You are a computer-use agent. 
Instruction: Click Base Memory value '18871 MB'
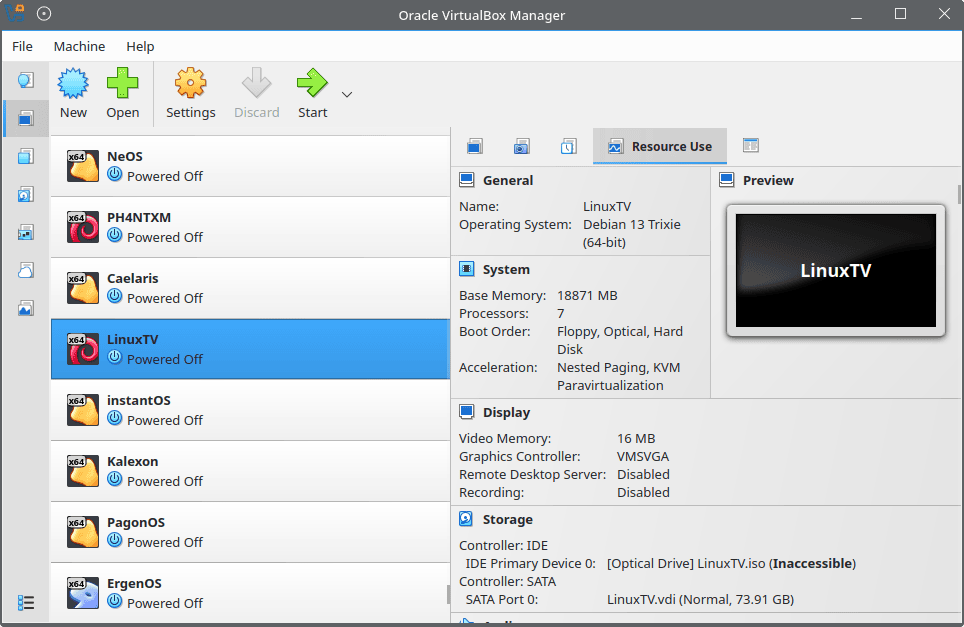(587, 296)
